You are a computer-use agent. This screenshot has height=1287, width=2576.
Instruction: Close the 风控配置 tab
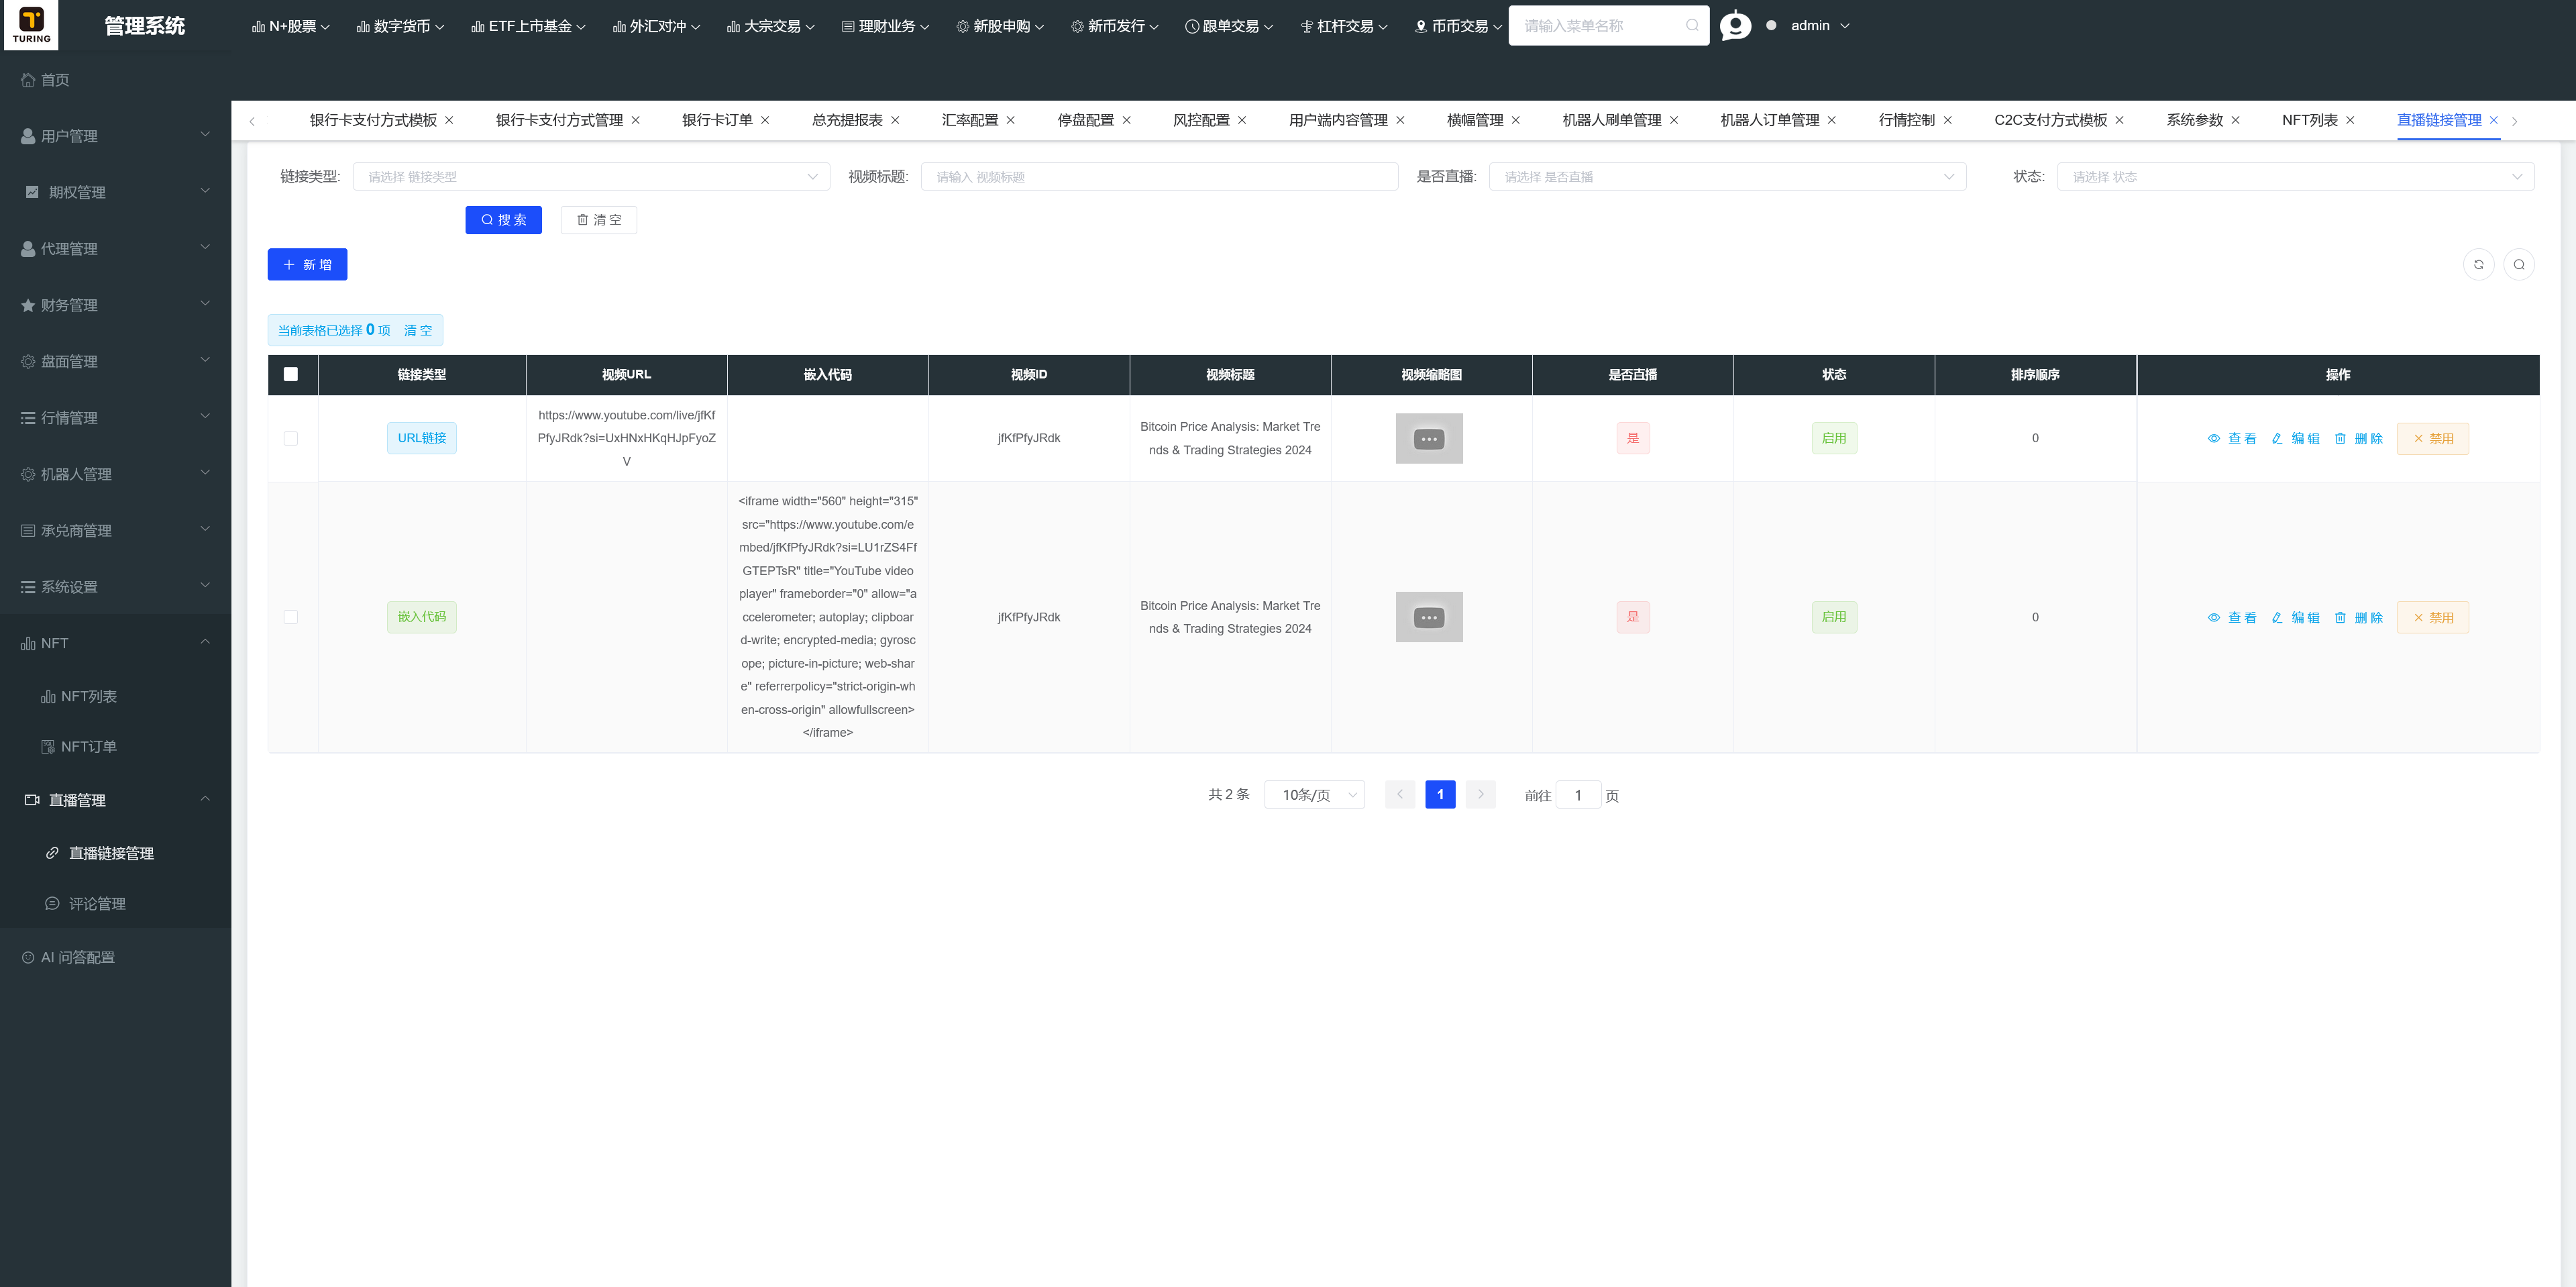click(1242, 120)
